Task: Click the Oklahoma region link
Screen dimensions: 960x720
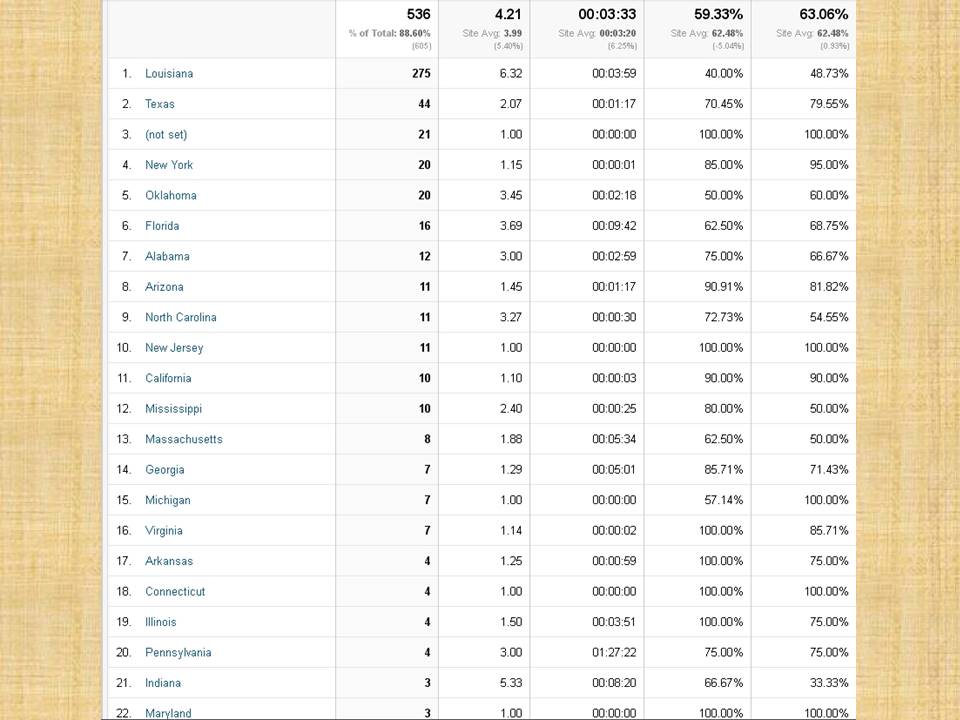Action: coord(171,196)
